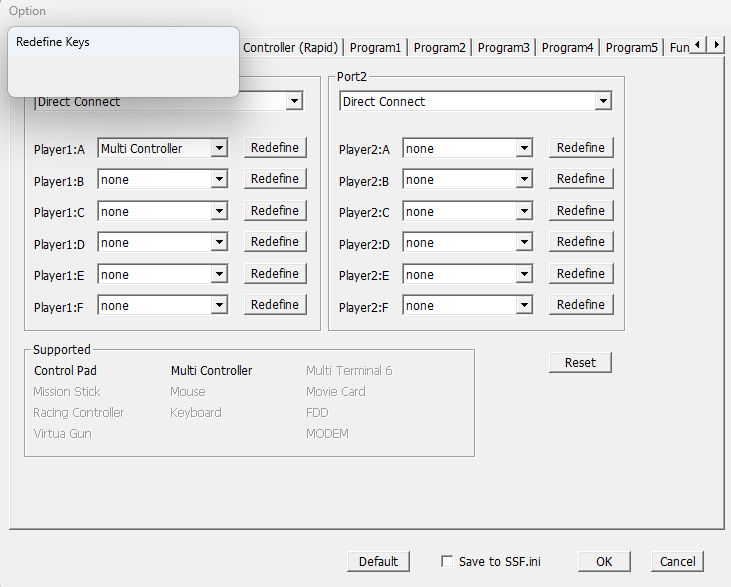The width and height of the screenshot is (731, 587).
Task: Select the Program3 tab
Action: tap(503, 47)
